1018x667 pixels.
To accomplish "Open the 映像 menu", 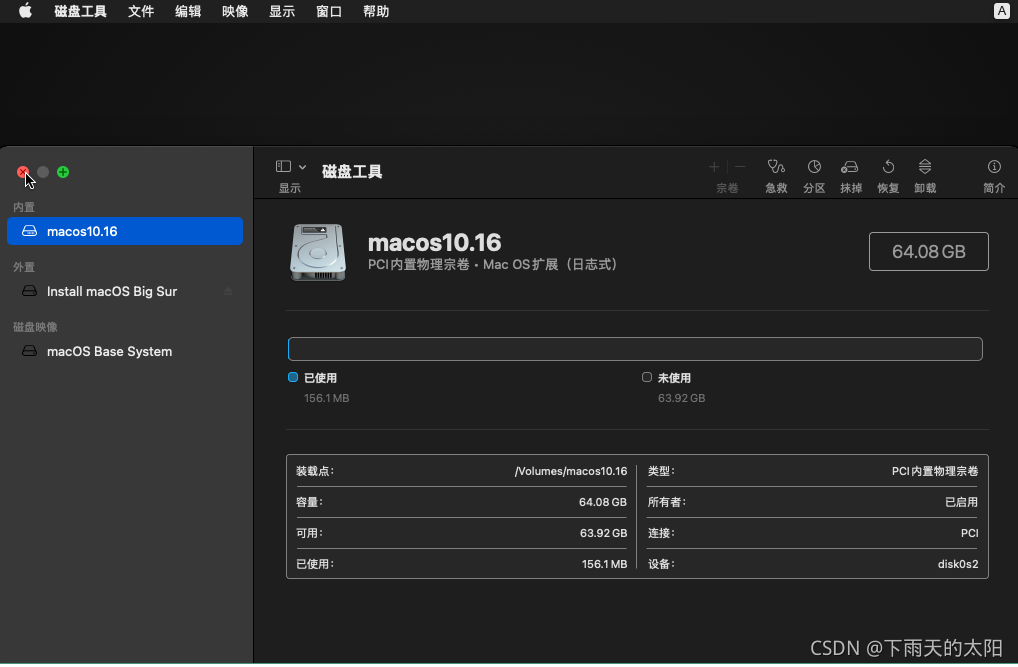I will pos(235,11).
